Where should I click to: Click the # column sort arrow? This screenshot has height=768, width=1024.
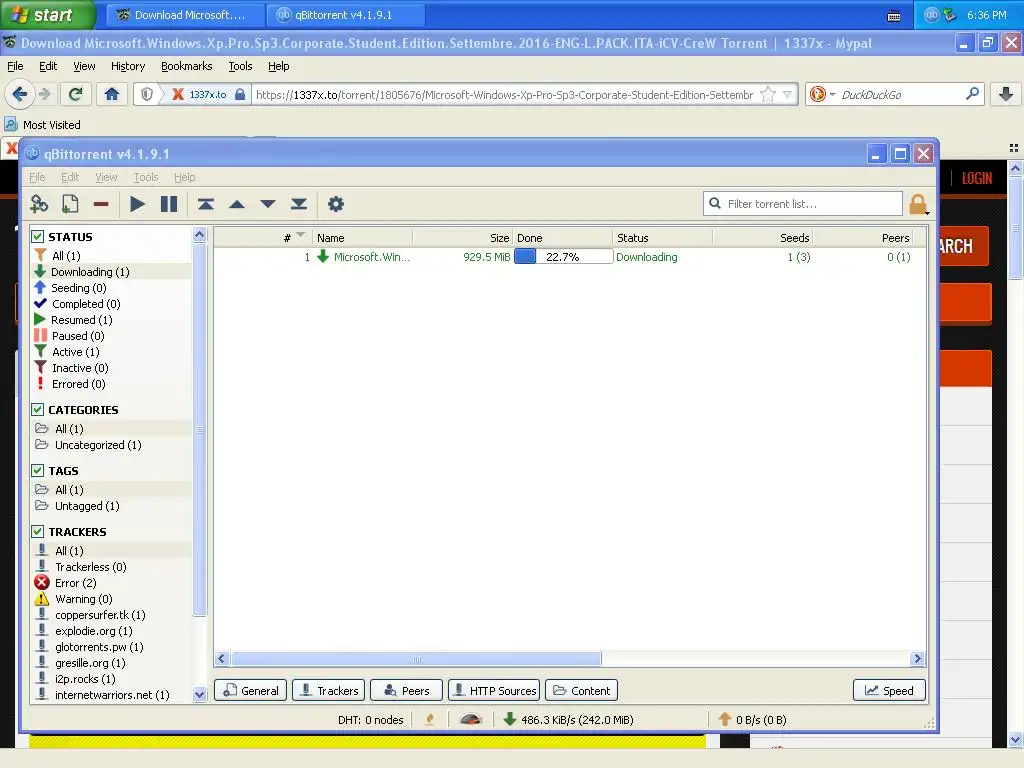300,234
